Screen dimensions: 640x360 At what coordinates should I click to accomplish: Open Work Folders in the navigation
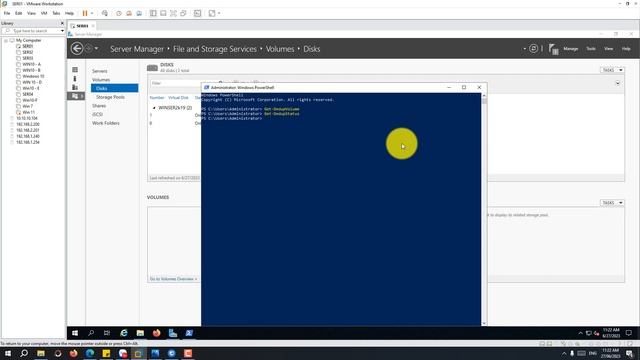(106, 123)
